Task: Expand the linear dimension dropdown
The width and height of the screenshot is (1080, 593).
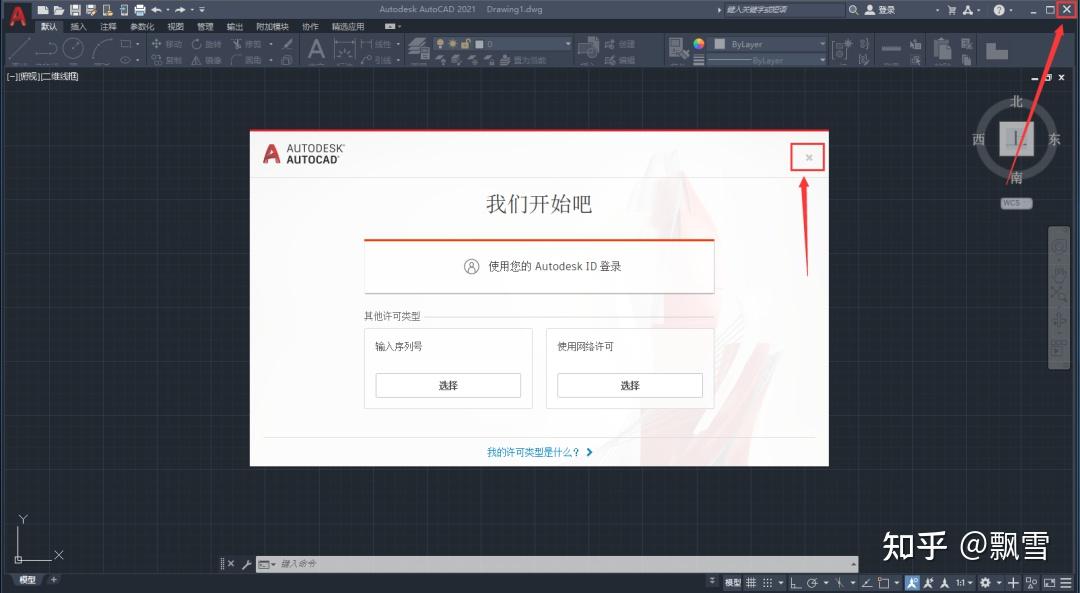Action: (398, 44)
